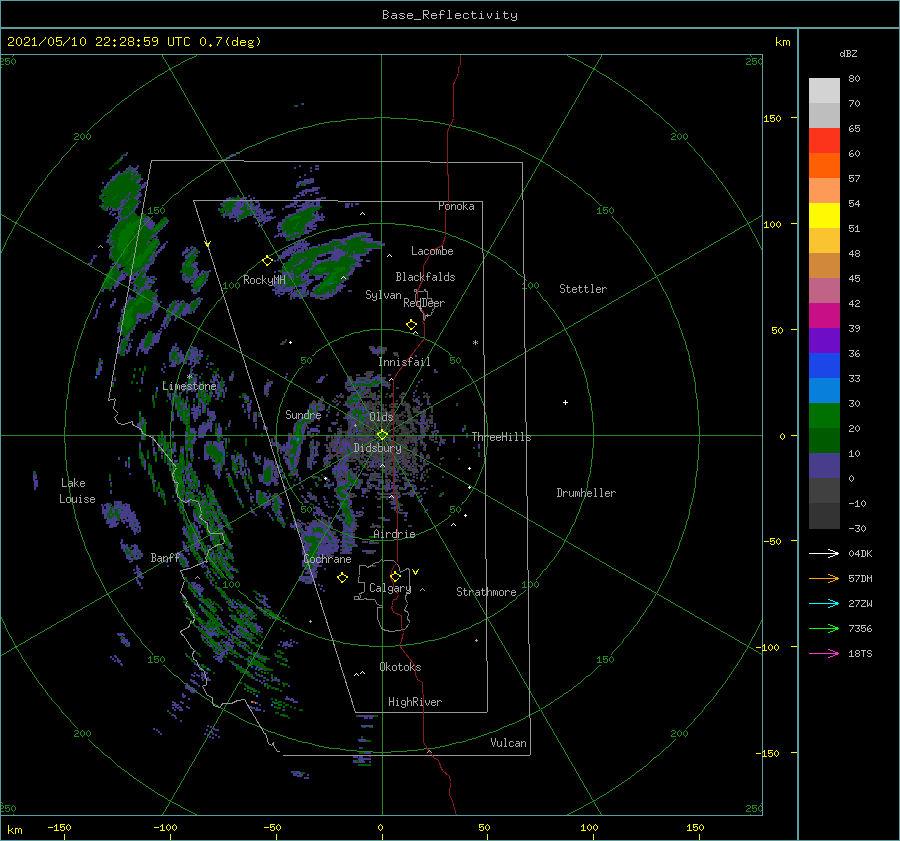Click the Strathmore label

coord(486,592)
